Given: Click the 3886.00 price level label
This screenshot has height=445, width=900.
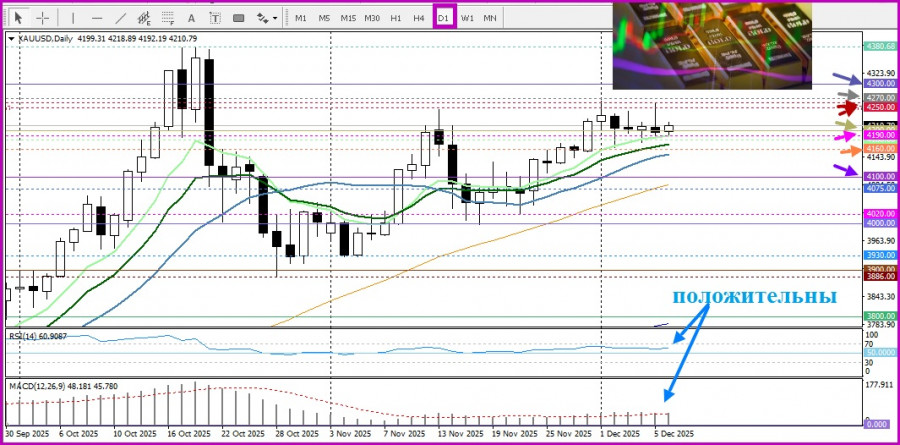Looking at the screenshot, I should [x=880, y=276].
